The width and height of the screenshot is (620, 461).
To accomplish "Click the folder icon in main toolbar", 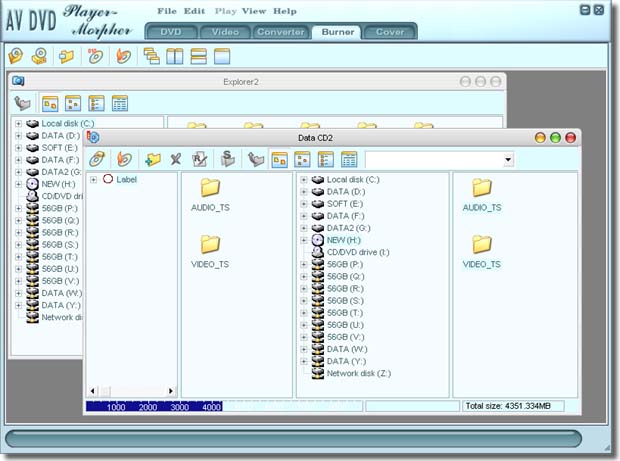I will [66, 56].
